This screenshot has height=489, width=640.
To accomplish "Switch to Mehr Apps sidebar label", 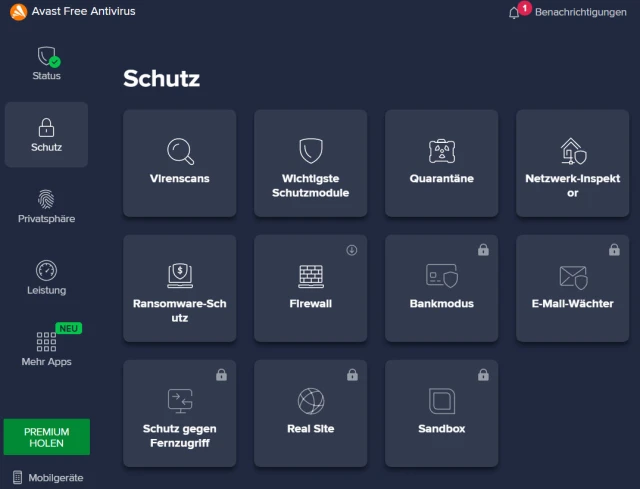I will pyautogui.click(x=47, y=362).
